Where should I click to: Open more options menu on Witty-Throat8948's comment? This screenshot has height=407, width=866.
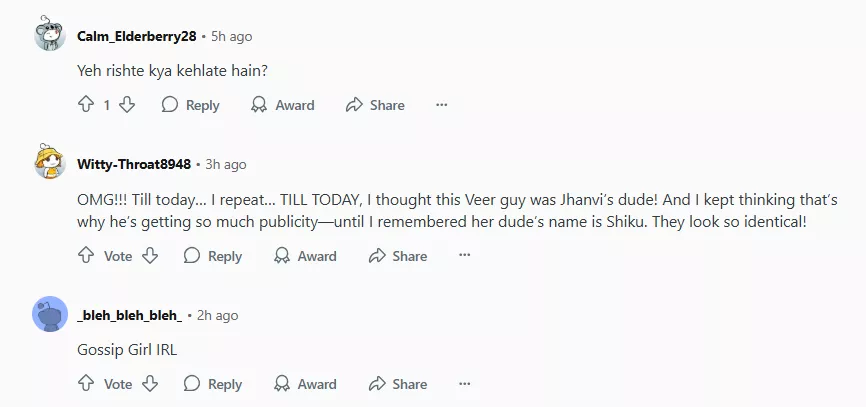coord(464,256)
